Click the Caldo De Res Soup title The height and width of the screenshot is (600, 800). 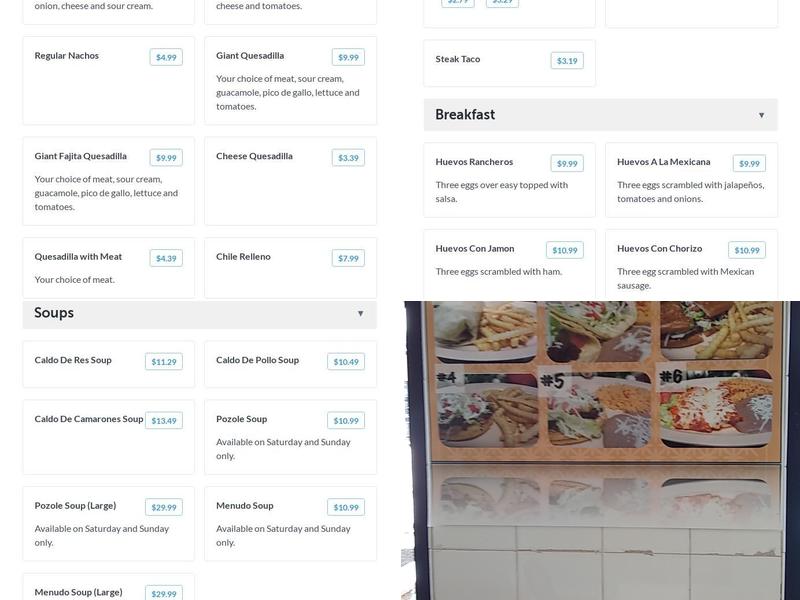73,360
